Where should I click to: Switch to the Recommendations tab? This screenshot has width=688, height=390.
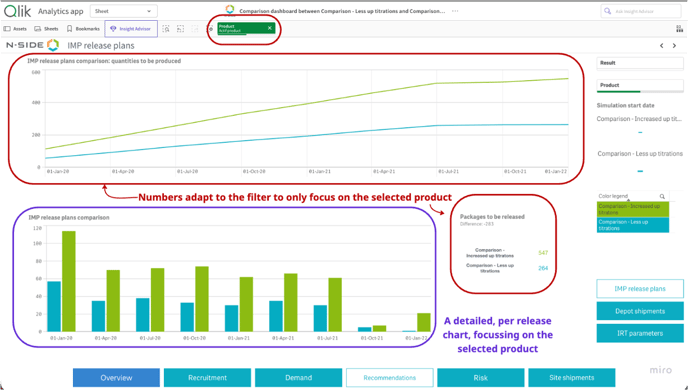390,378
